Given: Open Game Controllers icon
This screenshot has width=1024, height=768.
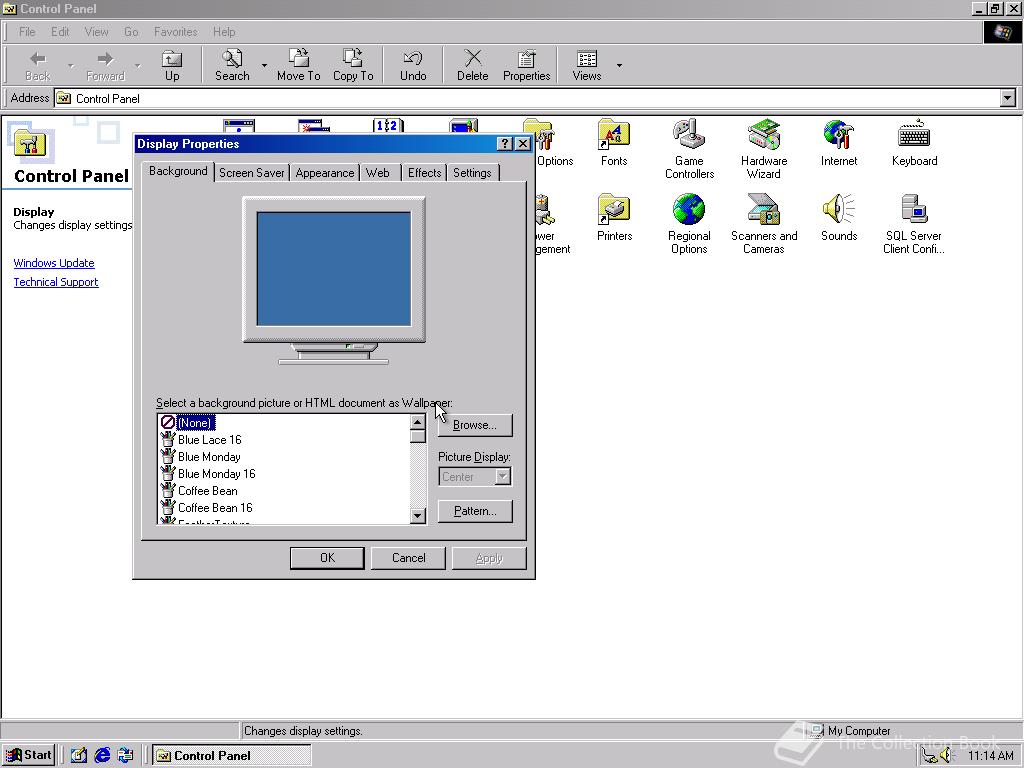Looking at the screenshot, I should 689,135.
